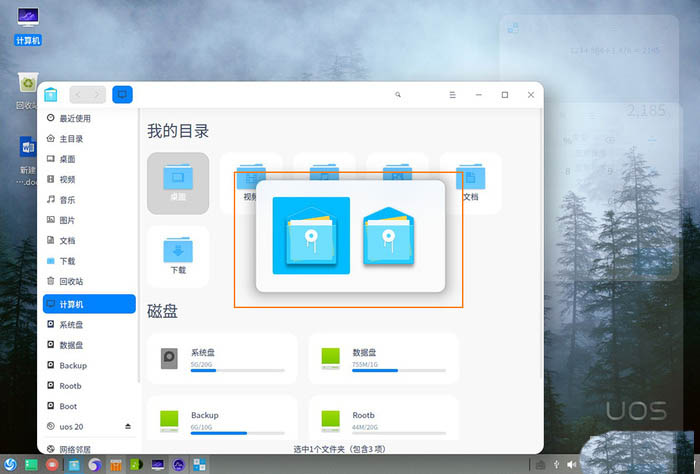This screenshot has width=700, height=474.
Task: Click the green multitasking view taskbar icon
Action: (31, 465)
